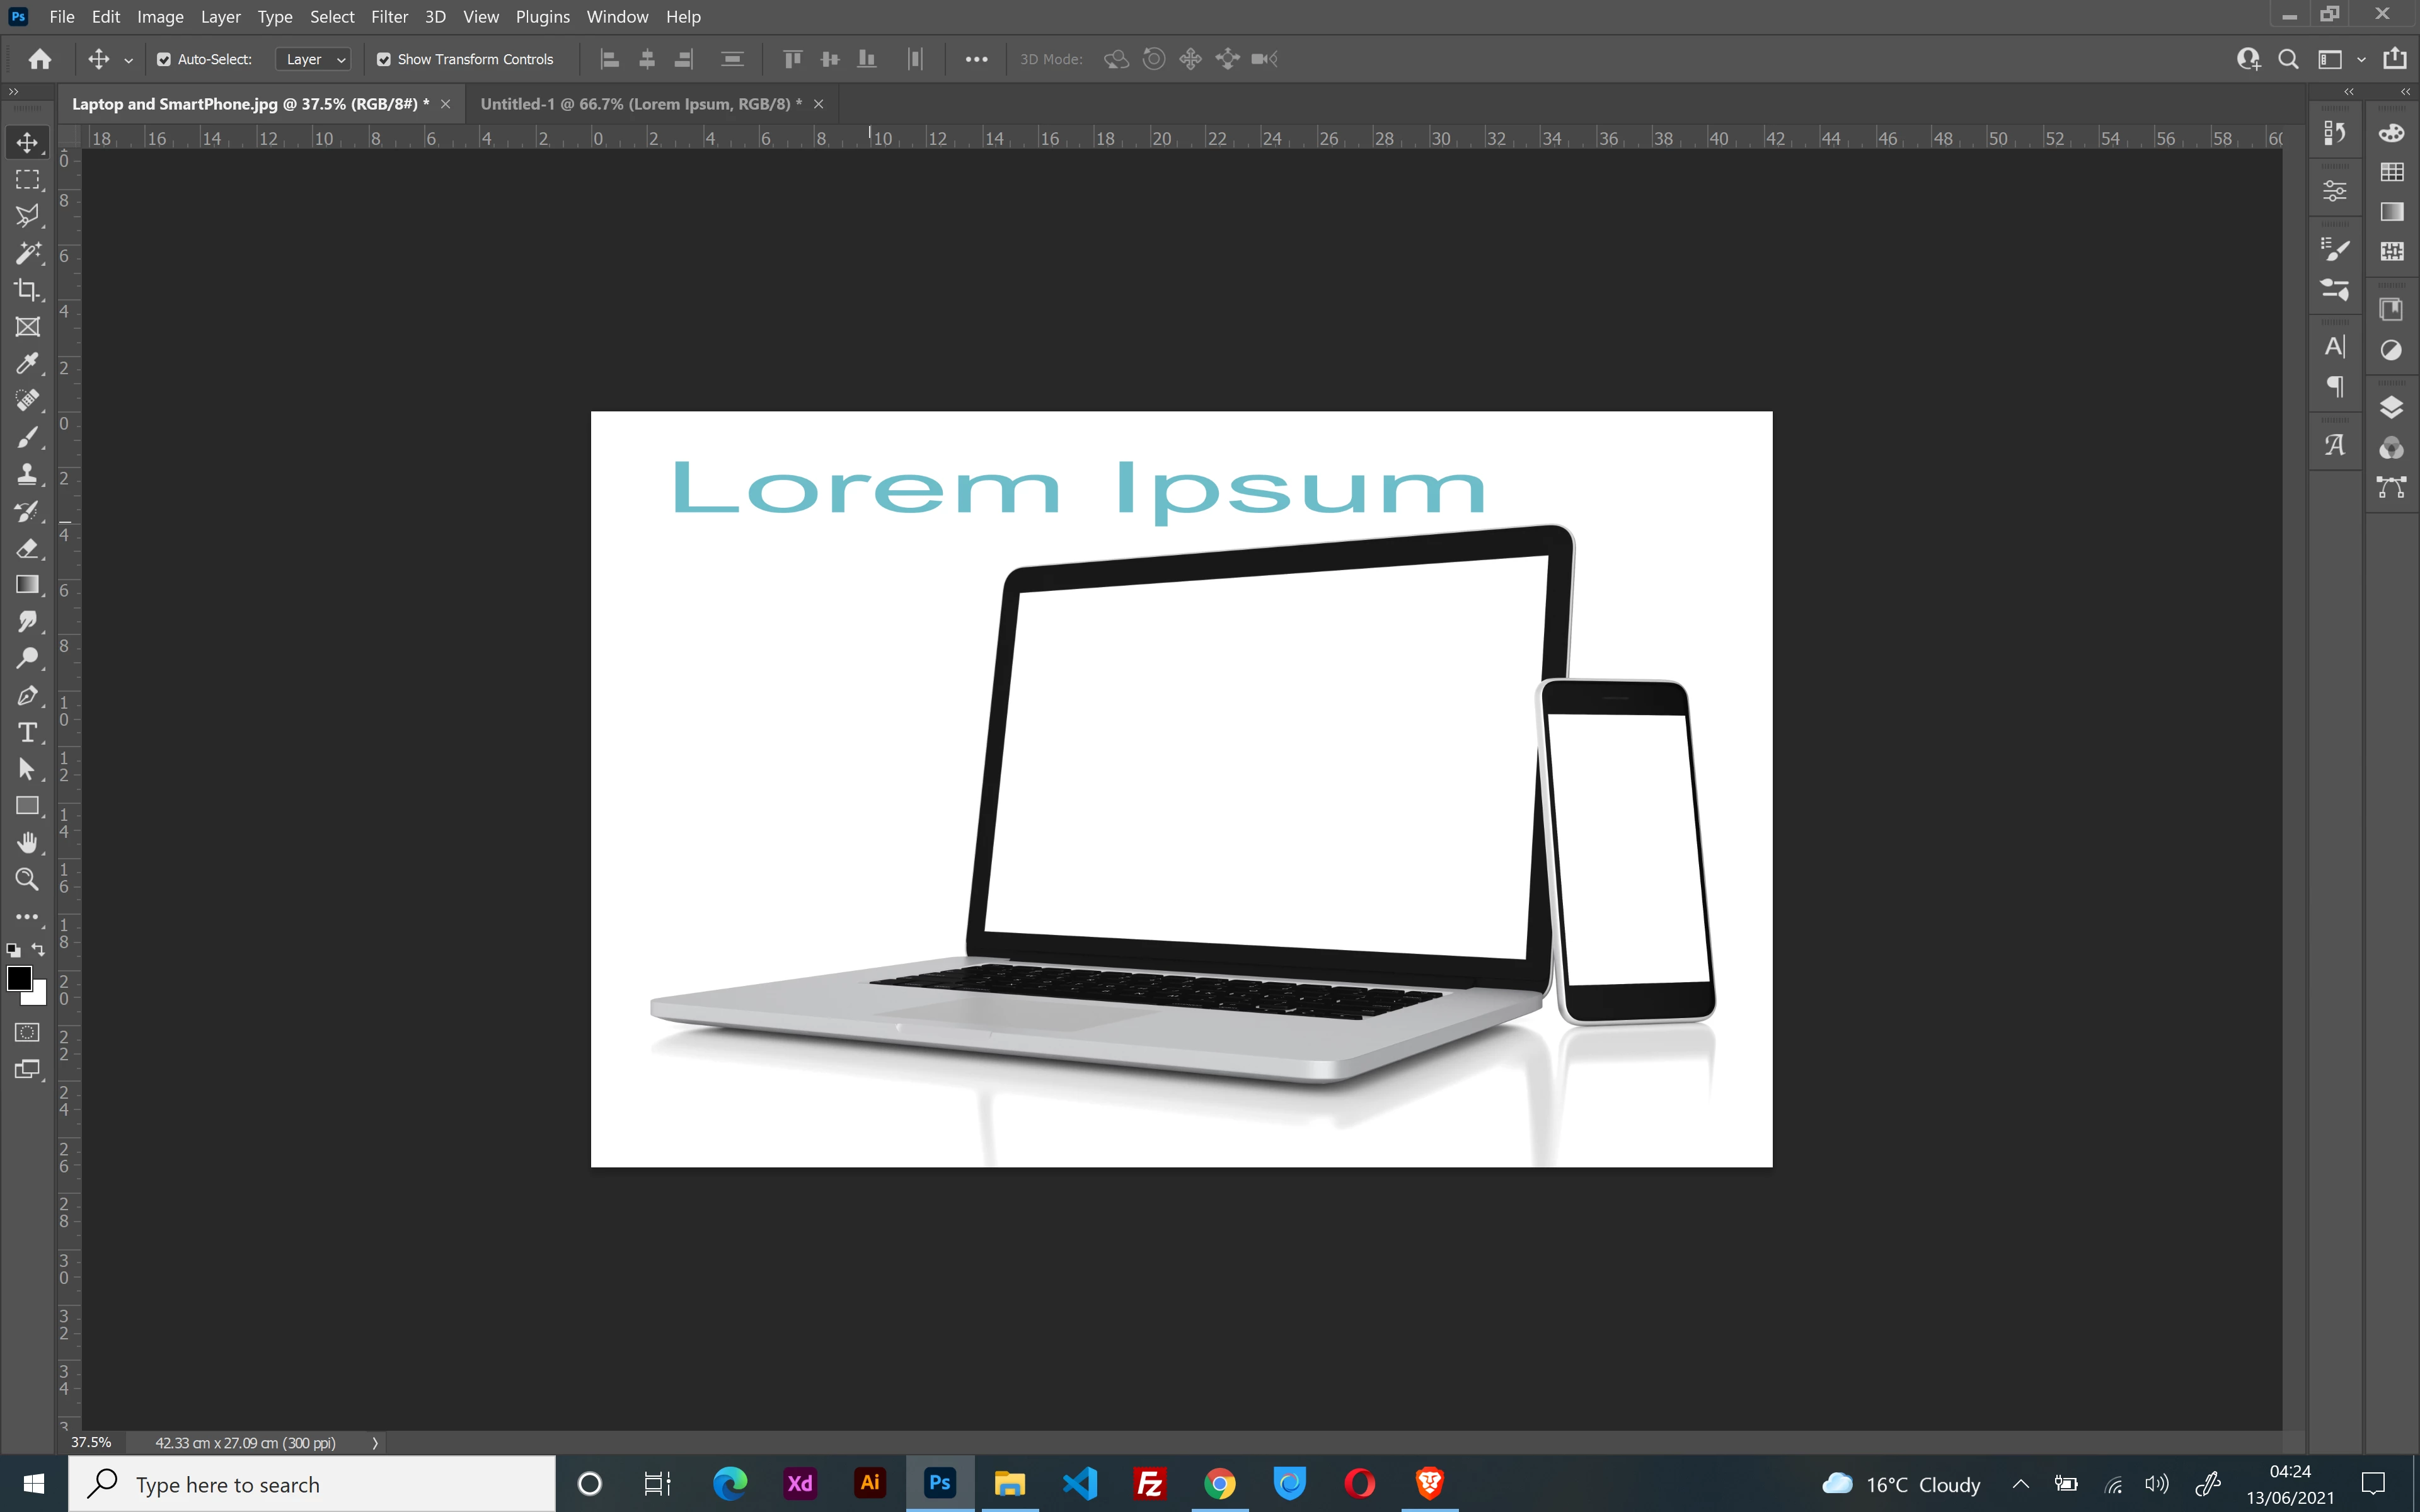Expand the status bar info arrow

tap(375, 1443)
